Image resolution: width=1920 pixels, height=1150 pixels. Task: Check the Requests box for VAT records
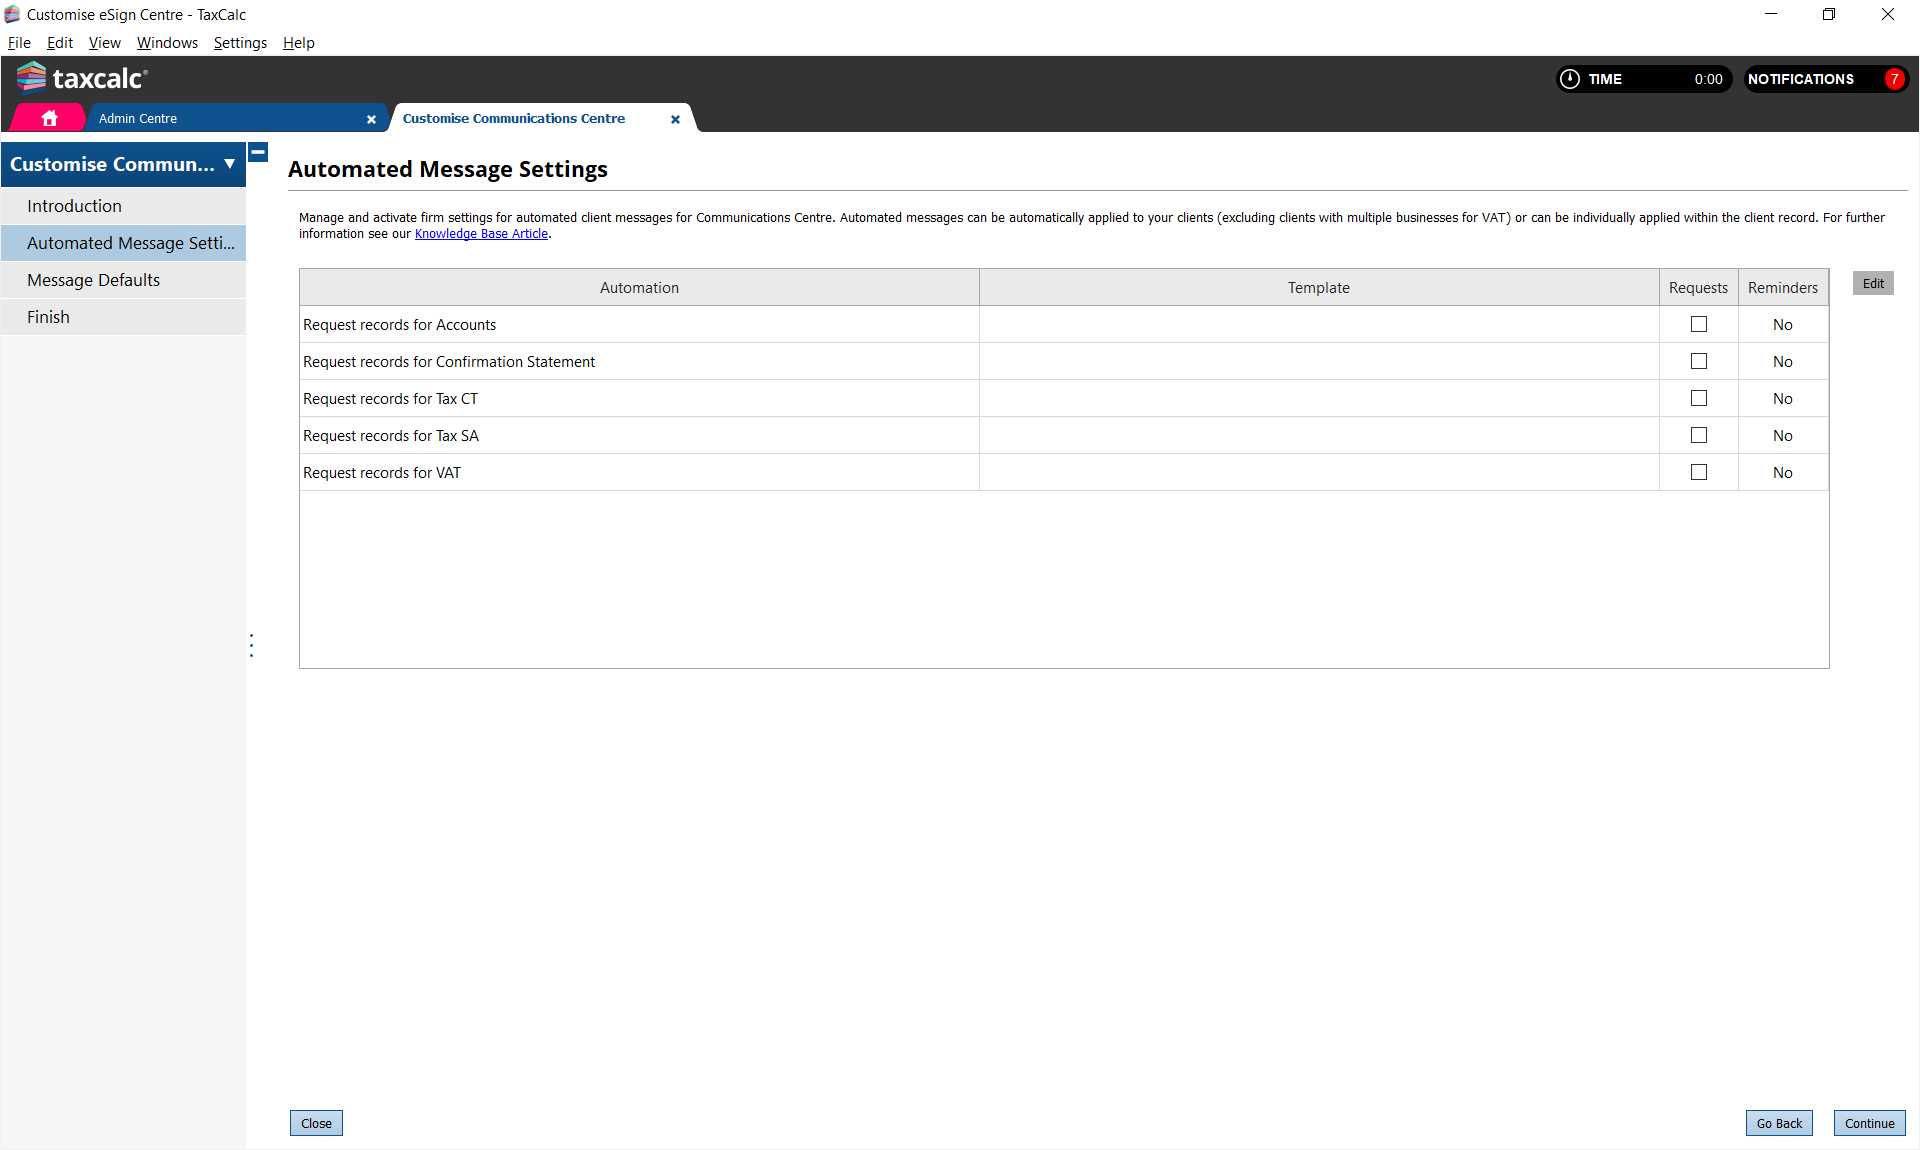click(1698, 472)
